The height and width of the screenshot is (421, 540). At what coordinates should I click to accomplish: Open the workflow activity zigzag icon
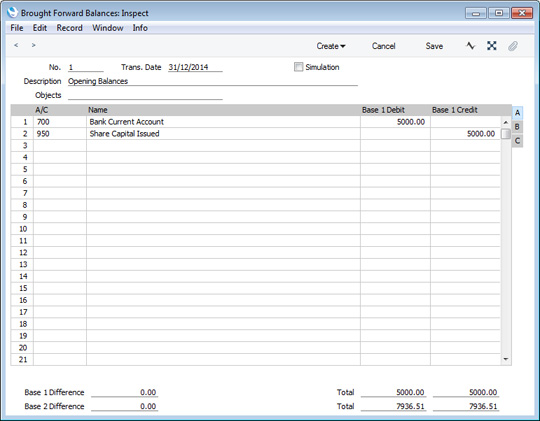[x=470, y=46]
